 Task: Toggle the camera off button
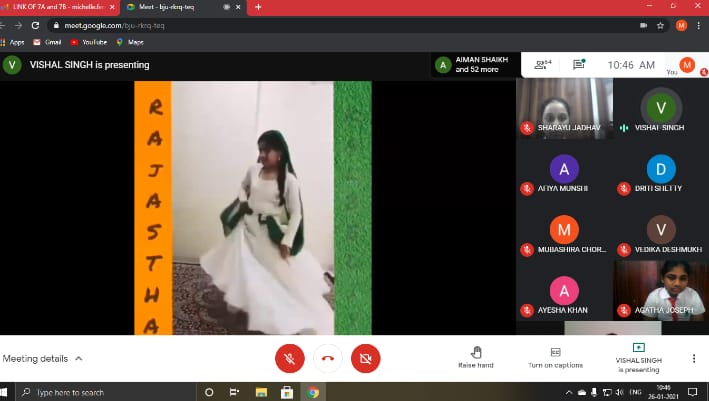(x=365, y=359)
